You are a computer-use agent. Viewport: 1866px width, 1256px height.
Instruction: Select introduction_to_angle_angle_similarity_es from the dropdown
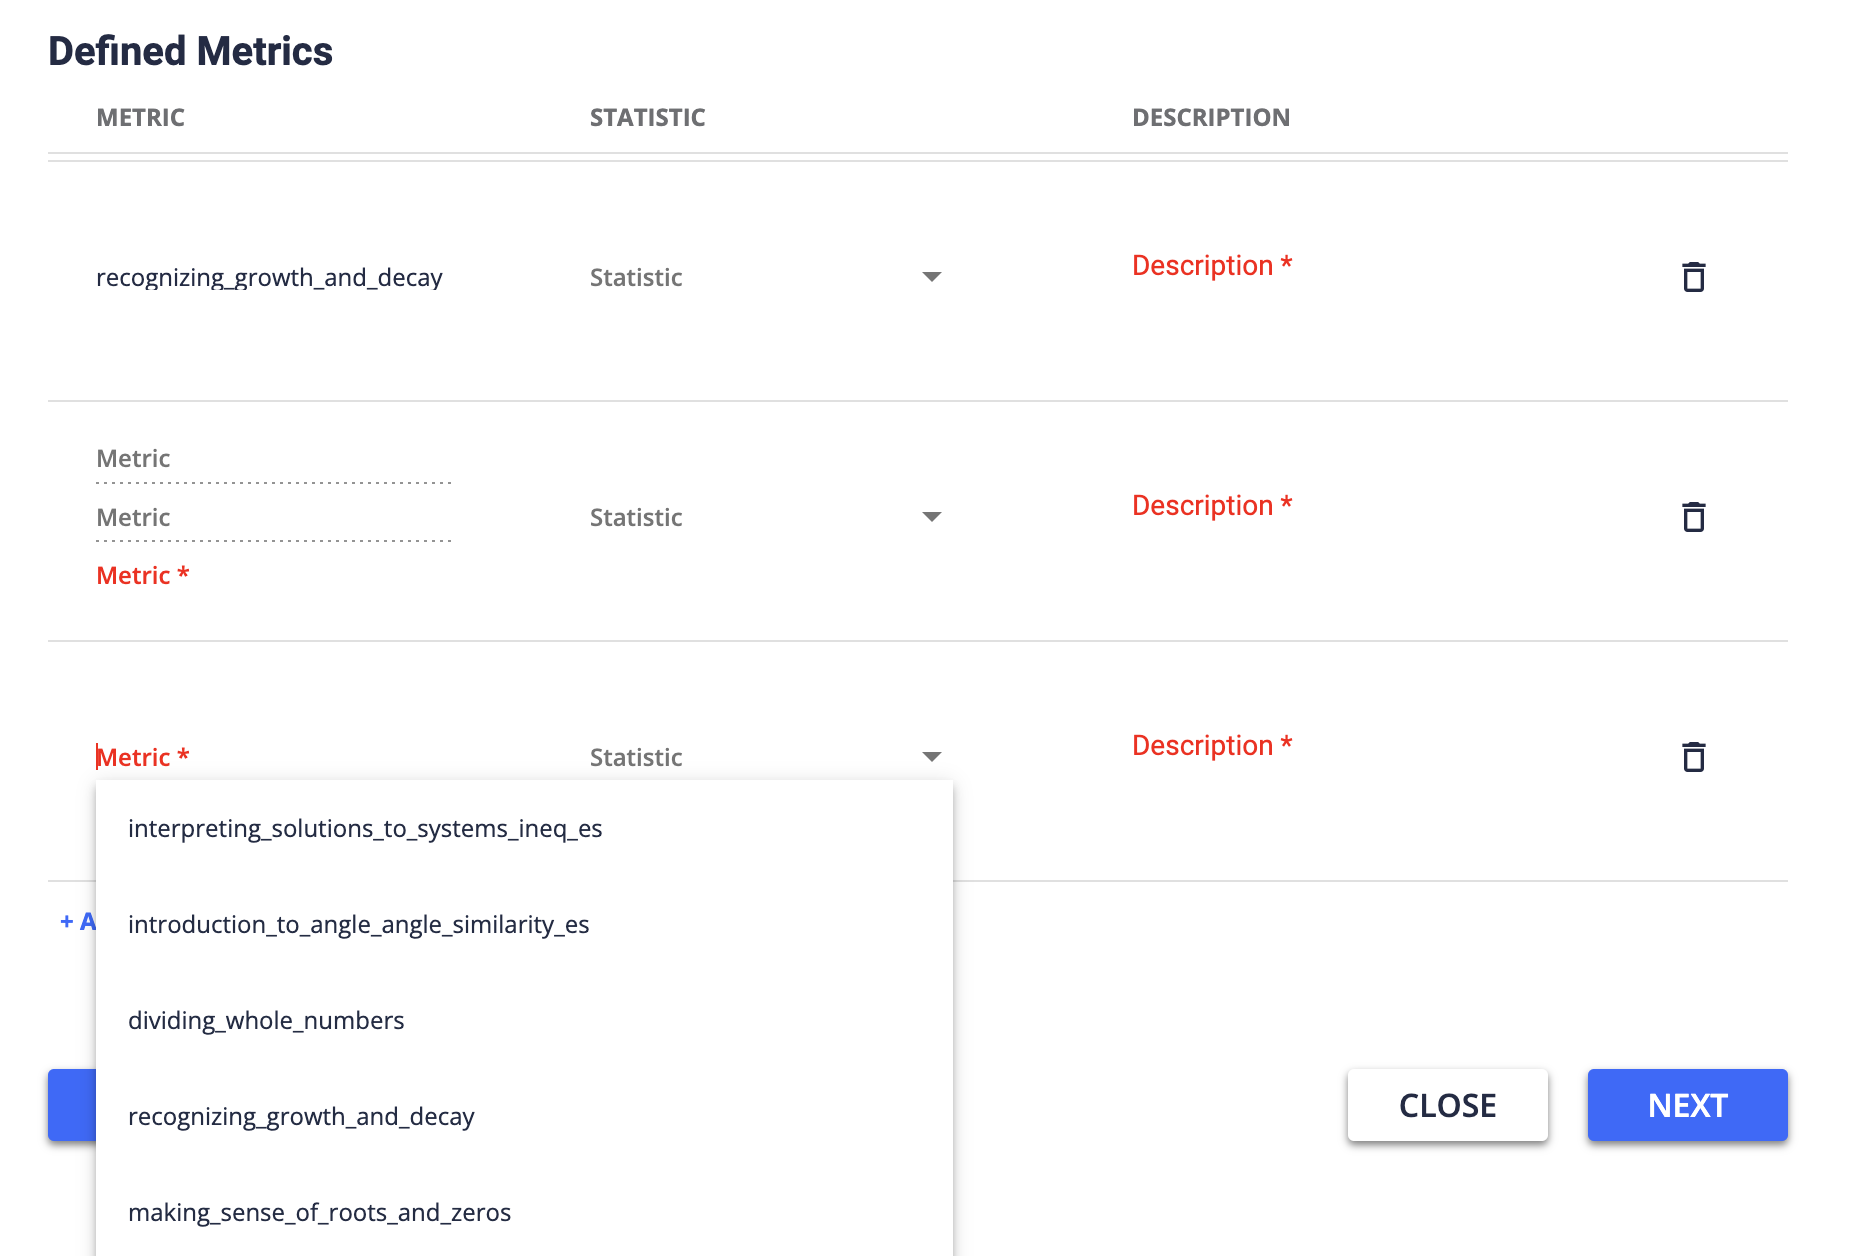pyautogui.click(x=359, y=924)
